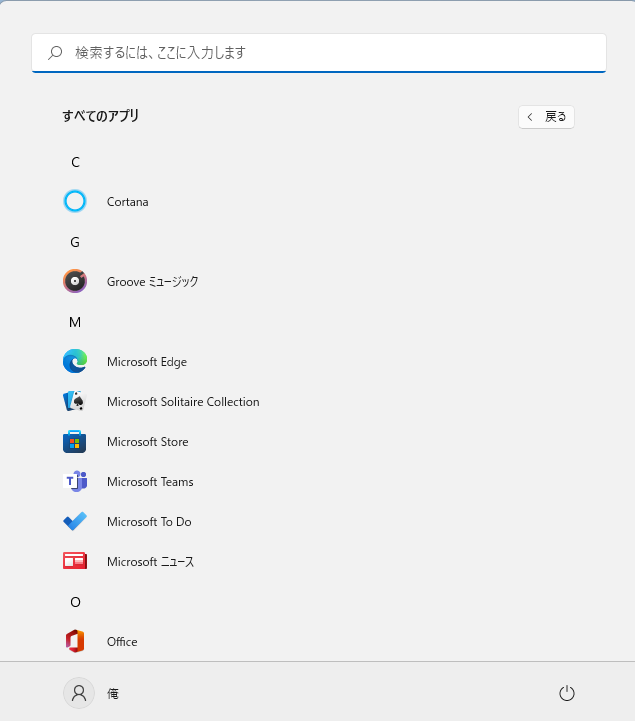Click the Microsoft Edge text label
This screenshot has width=635, height=721.
147,362
